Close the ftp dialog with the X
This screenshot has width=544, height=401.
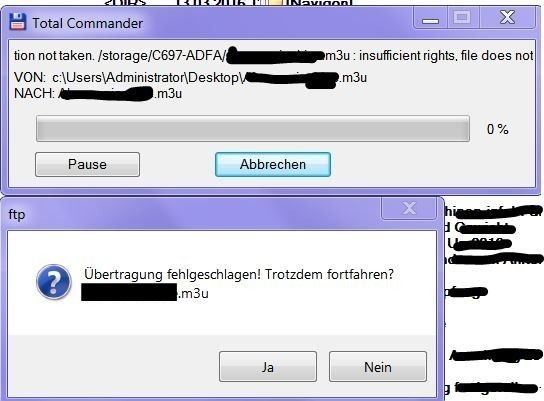pos(409,208)
